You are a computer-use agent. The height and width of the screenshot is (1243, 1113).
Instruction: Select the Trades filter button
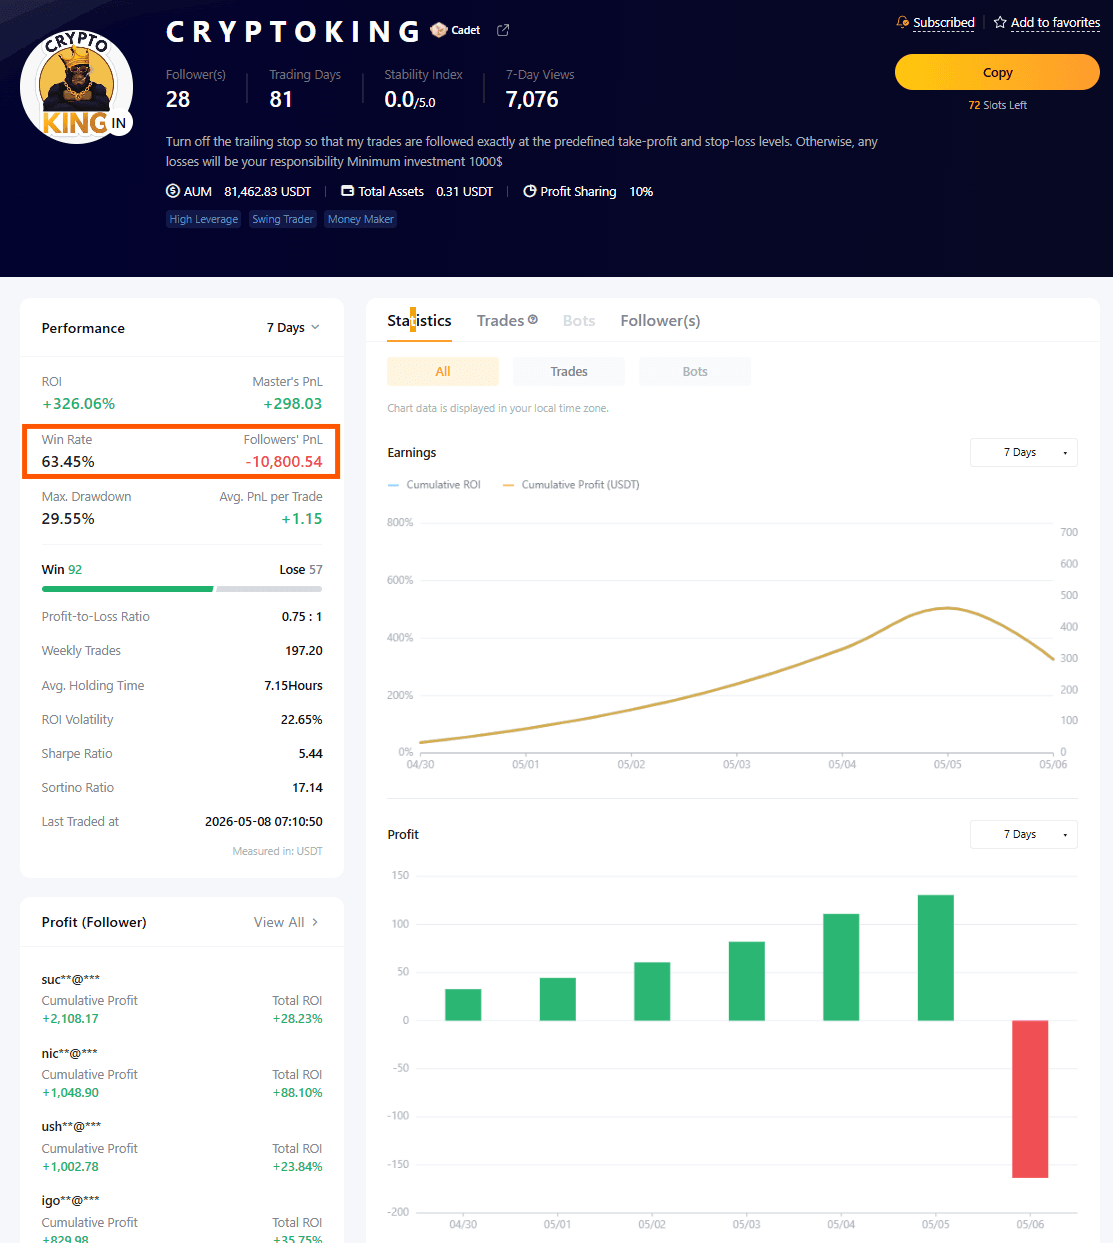[x=569, y=371]
